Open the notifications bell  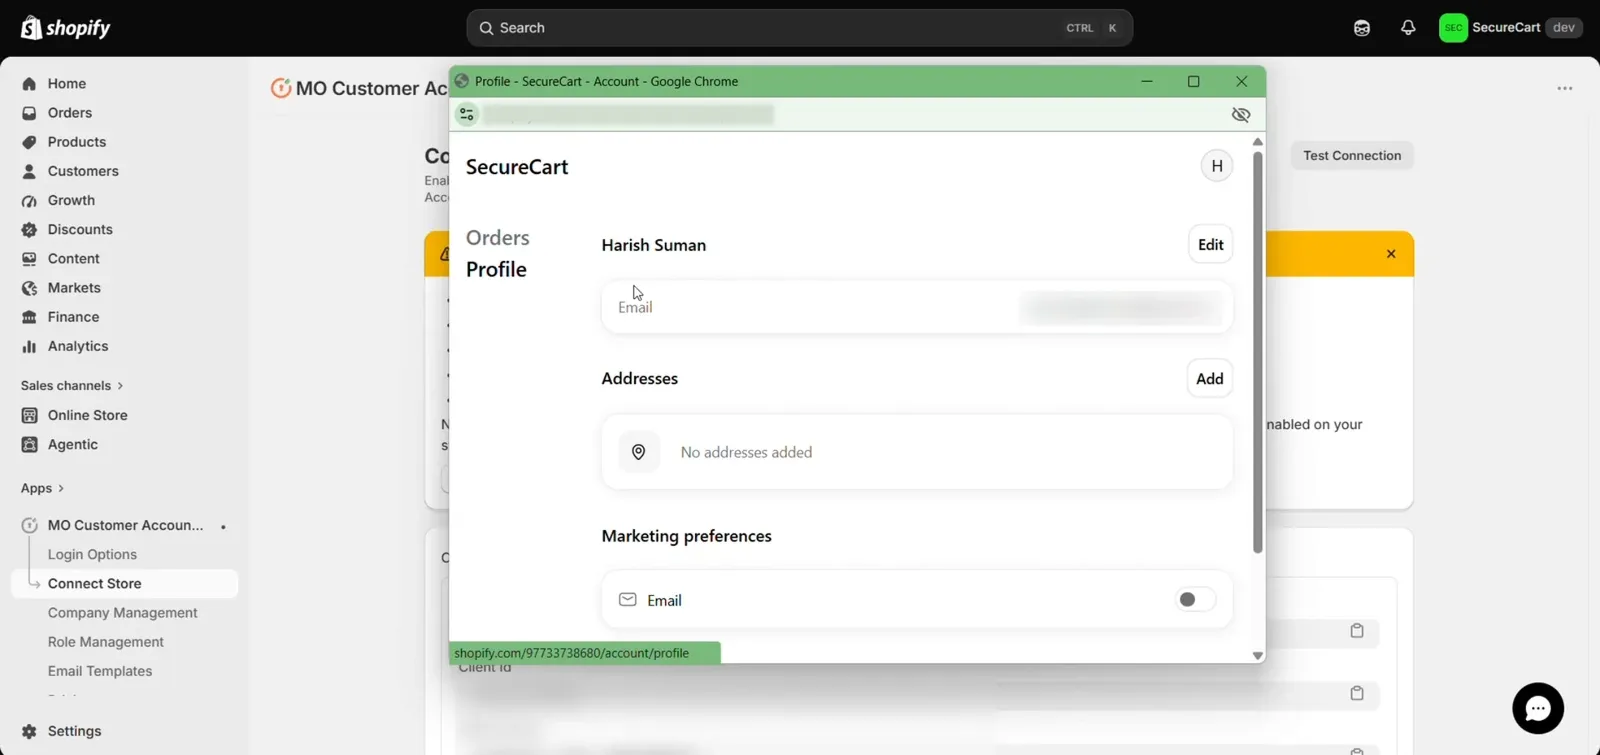tap(1408, 28)
